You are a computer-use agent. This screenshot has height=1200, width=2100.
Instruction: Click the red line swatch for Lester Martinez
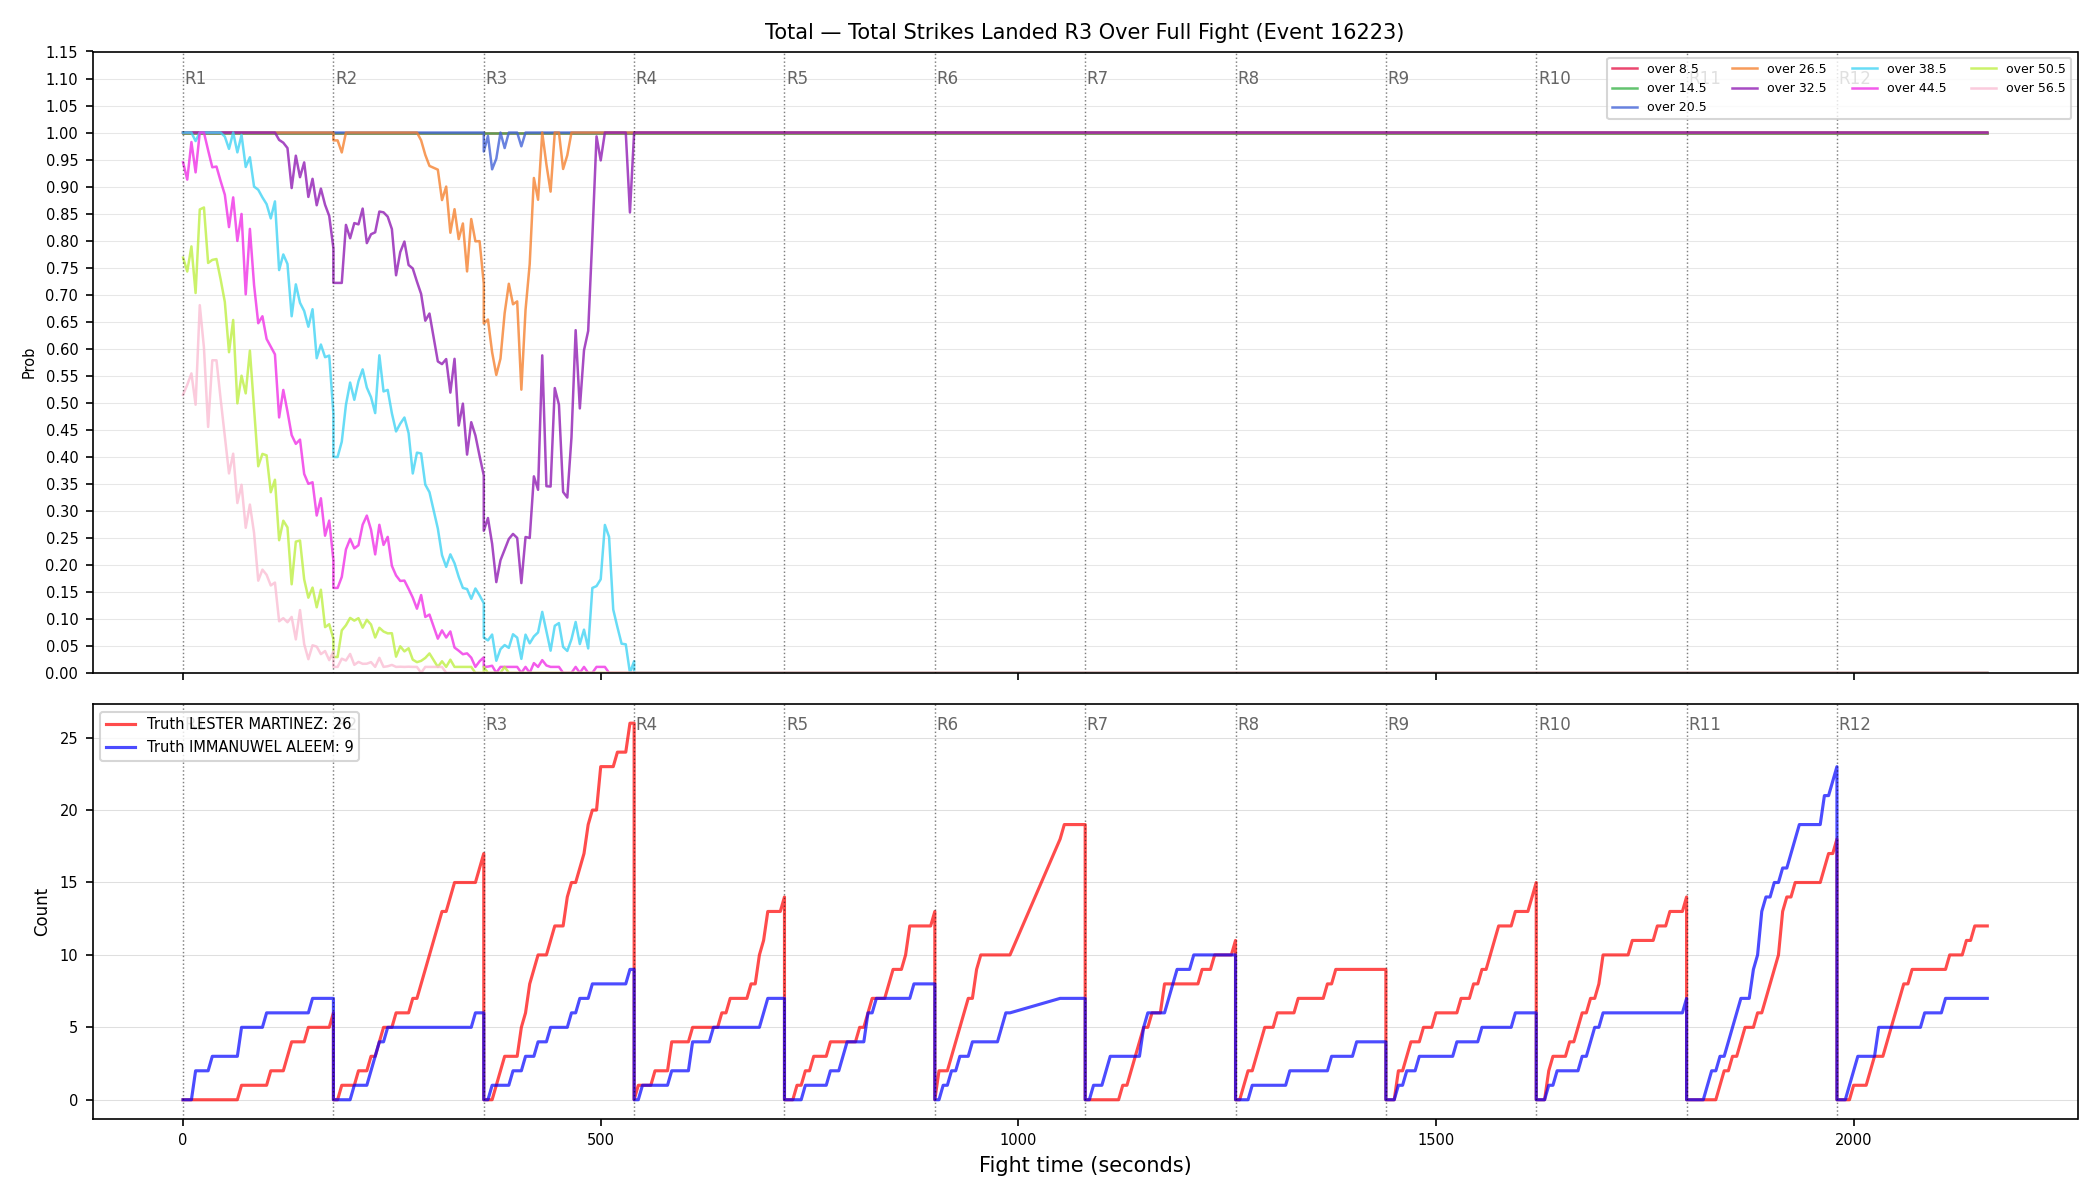click(121, 724)
